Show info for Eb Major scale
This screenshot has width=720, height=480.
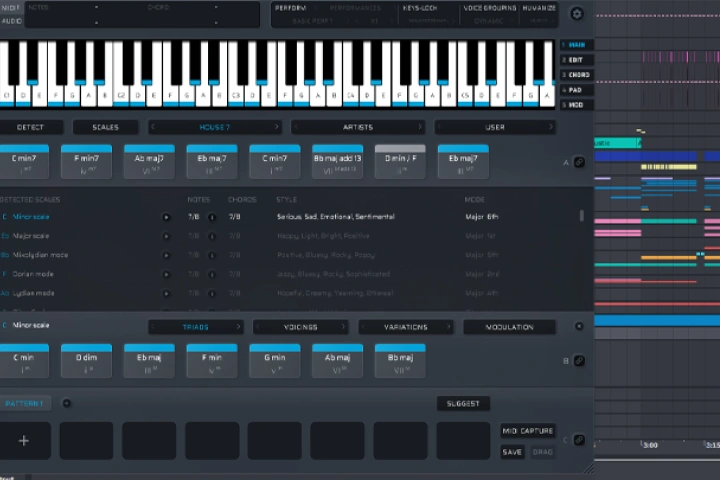212,236
